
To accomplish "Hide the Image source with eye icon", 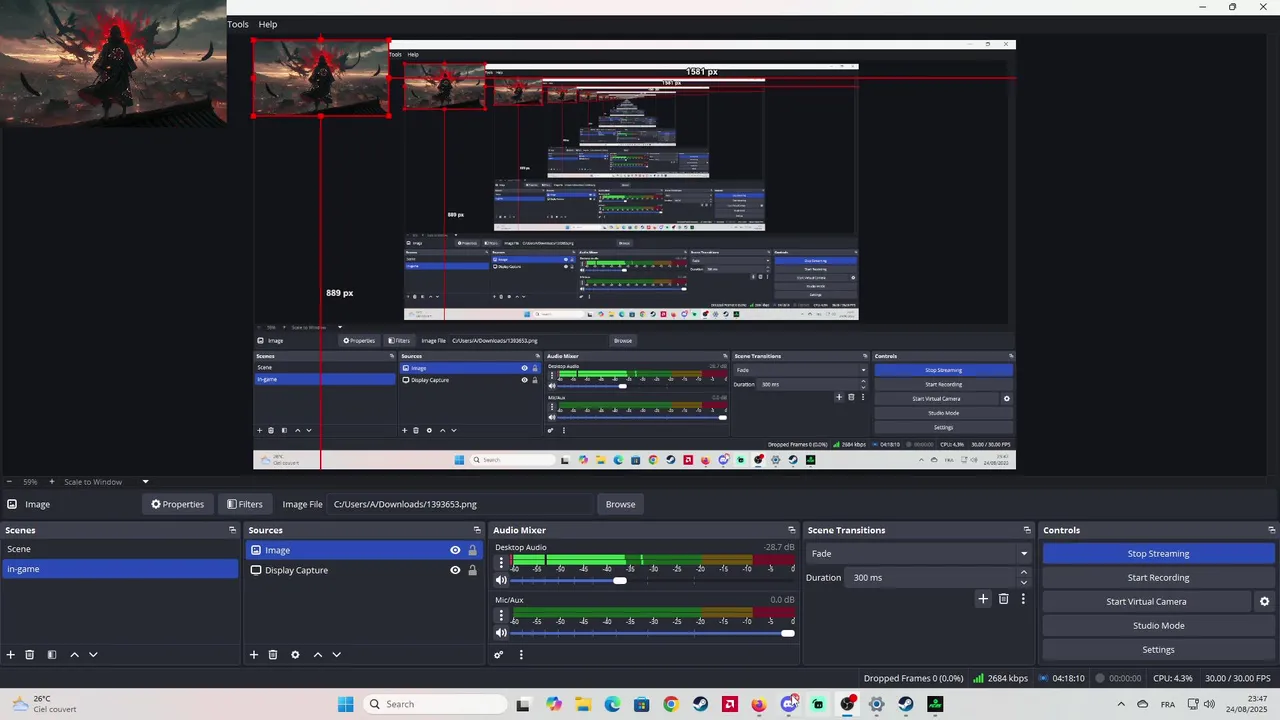I will [x=455, y=550].
